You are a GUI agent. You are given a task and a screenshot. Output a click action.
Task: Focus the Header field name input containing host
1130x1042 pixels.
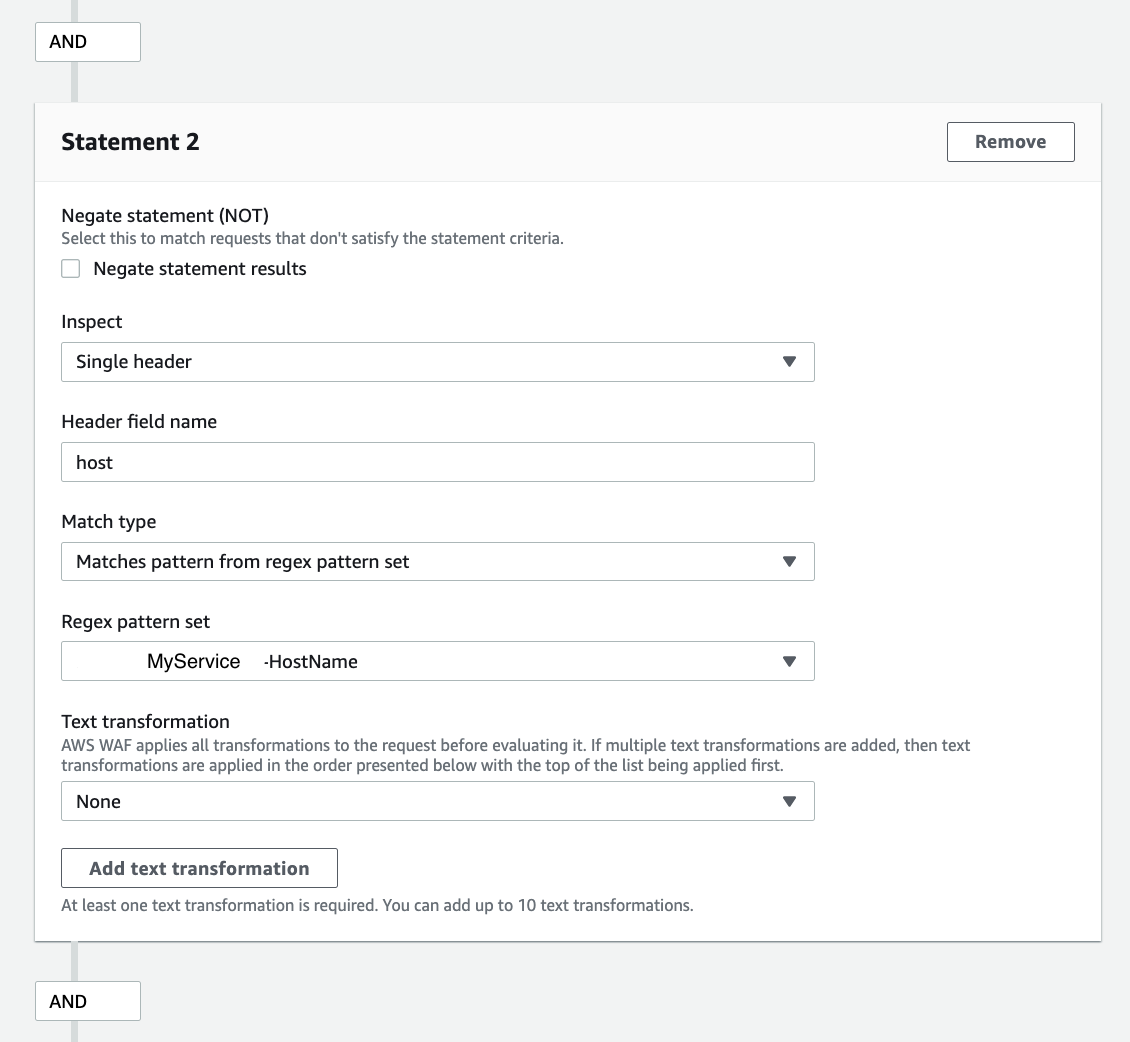[437, 462]
